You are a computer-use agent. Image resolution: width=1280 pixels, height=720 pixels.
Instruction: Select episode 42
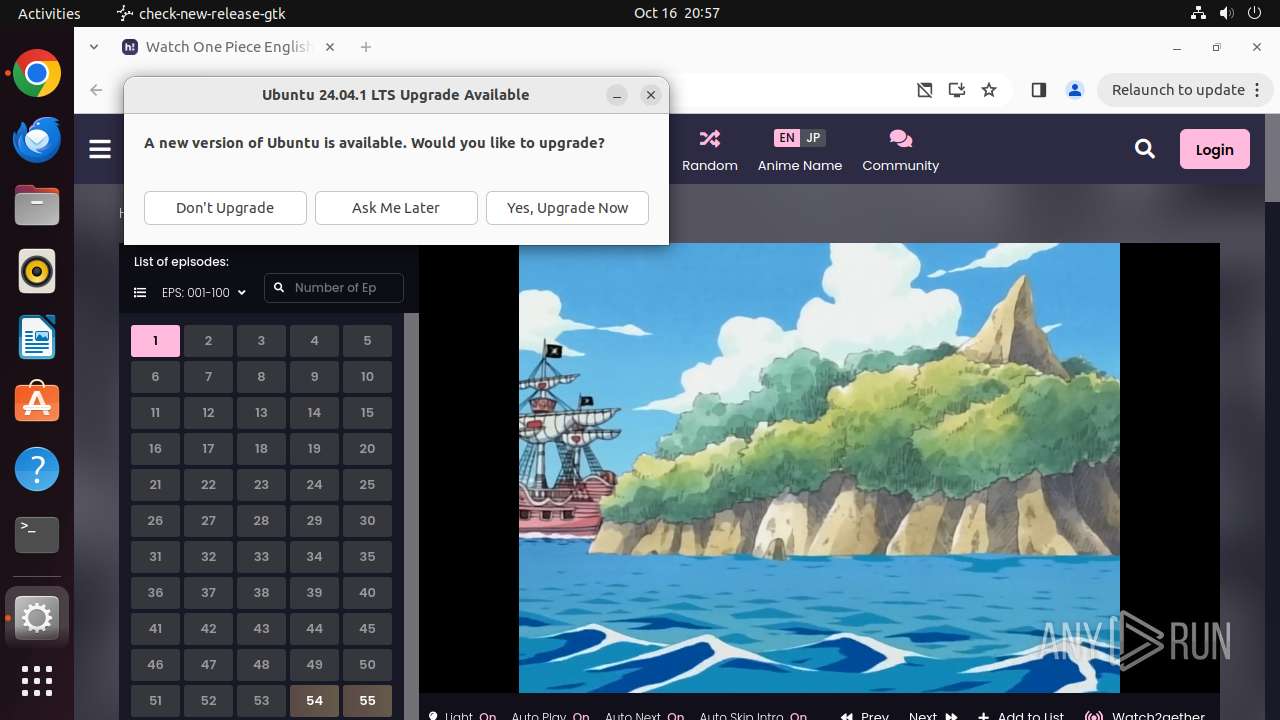click(208, 629)
